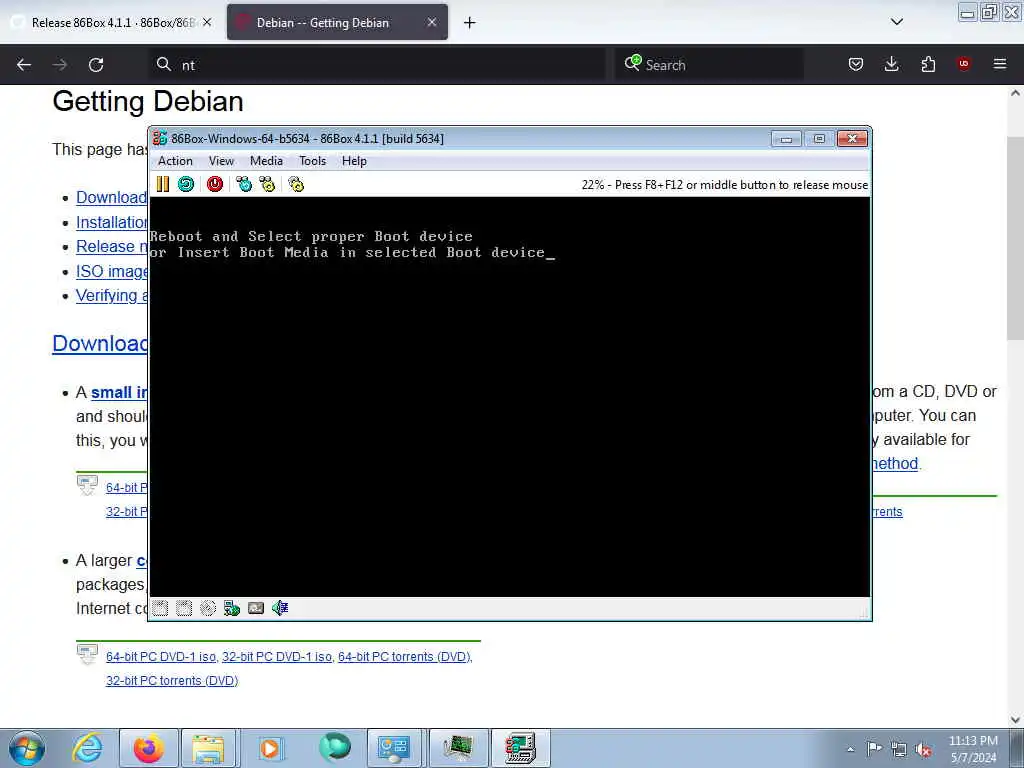The image size is (1024, 768).
Task: Show hidden system tray icons arrow
Action: pyautogui.click(x=850, y=750)
